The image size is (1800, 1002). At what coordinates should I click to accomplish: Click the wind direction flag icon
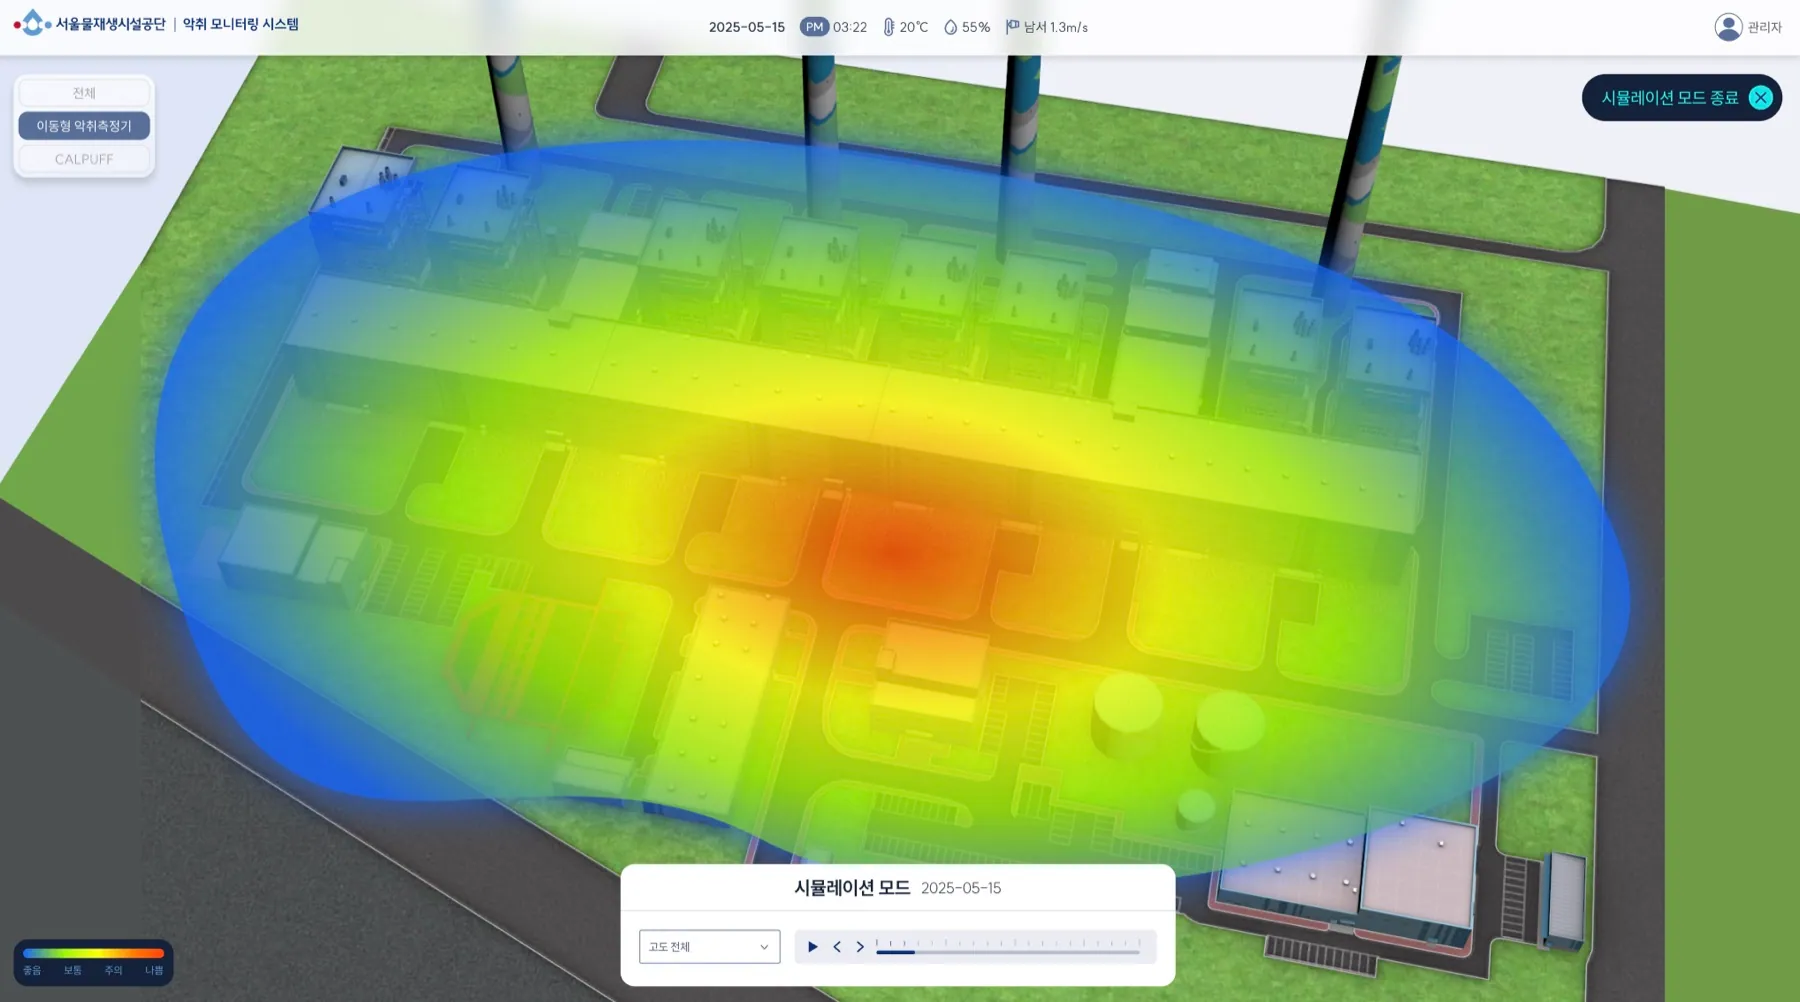[1012, 27]
